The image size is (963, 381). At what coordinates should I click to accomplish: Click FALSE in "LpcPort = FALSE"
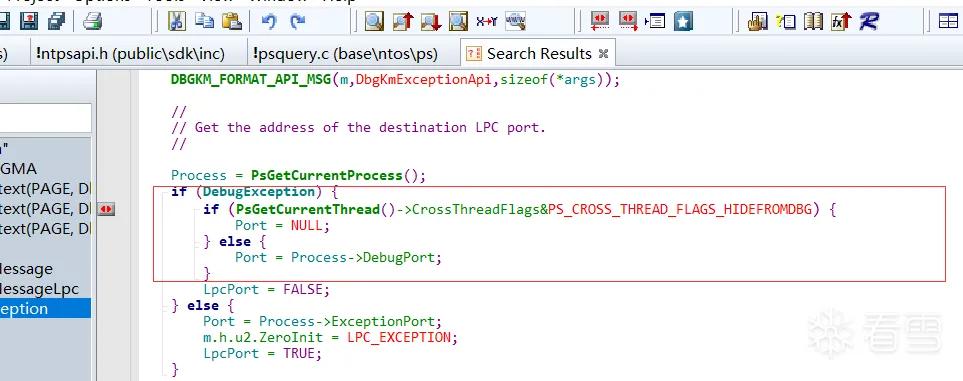(303, 289)
